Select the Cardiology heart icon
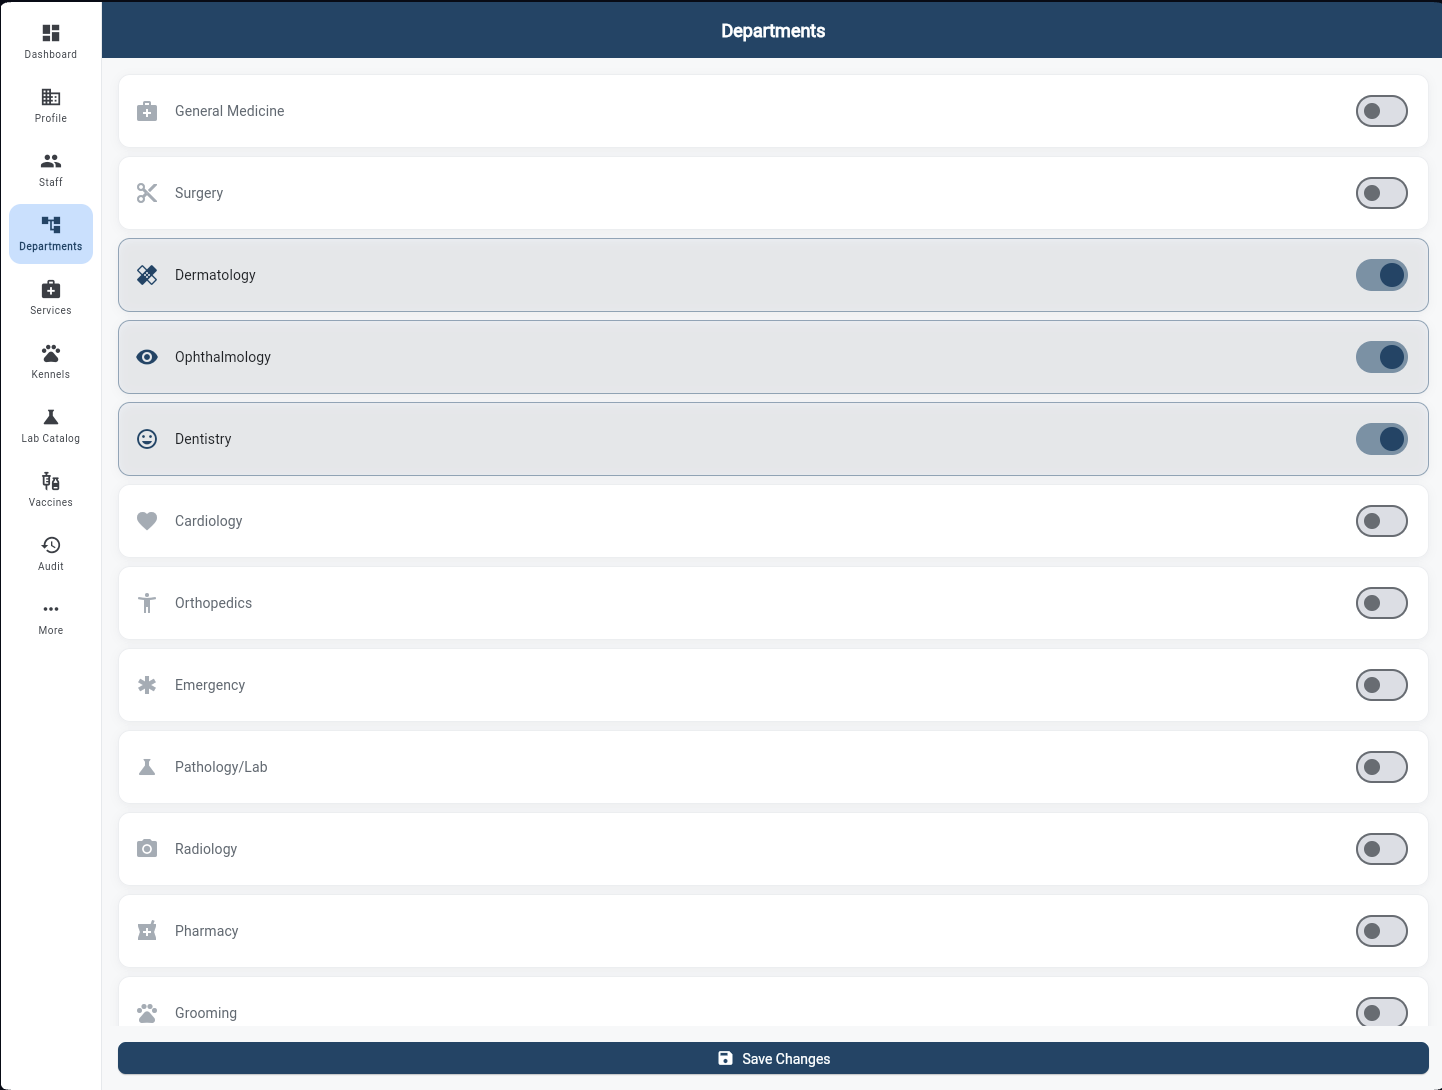The width and height of the screenshot is (1442, 1090). [147, 521]
